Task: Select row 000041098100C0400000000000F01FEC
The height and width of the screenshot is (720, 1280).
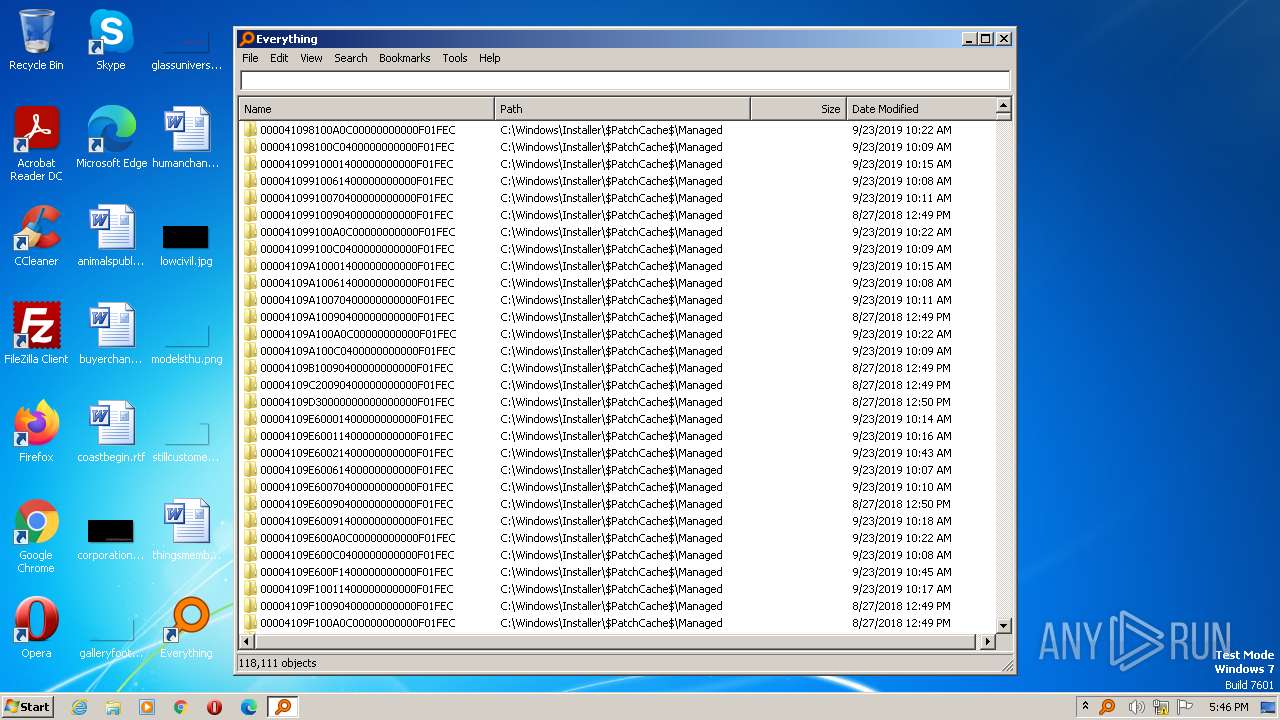Action: tap(617, 147)
